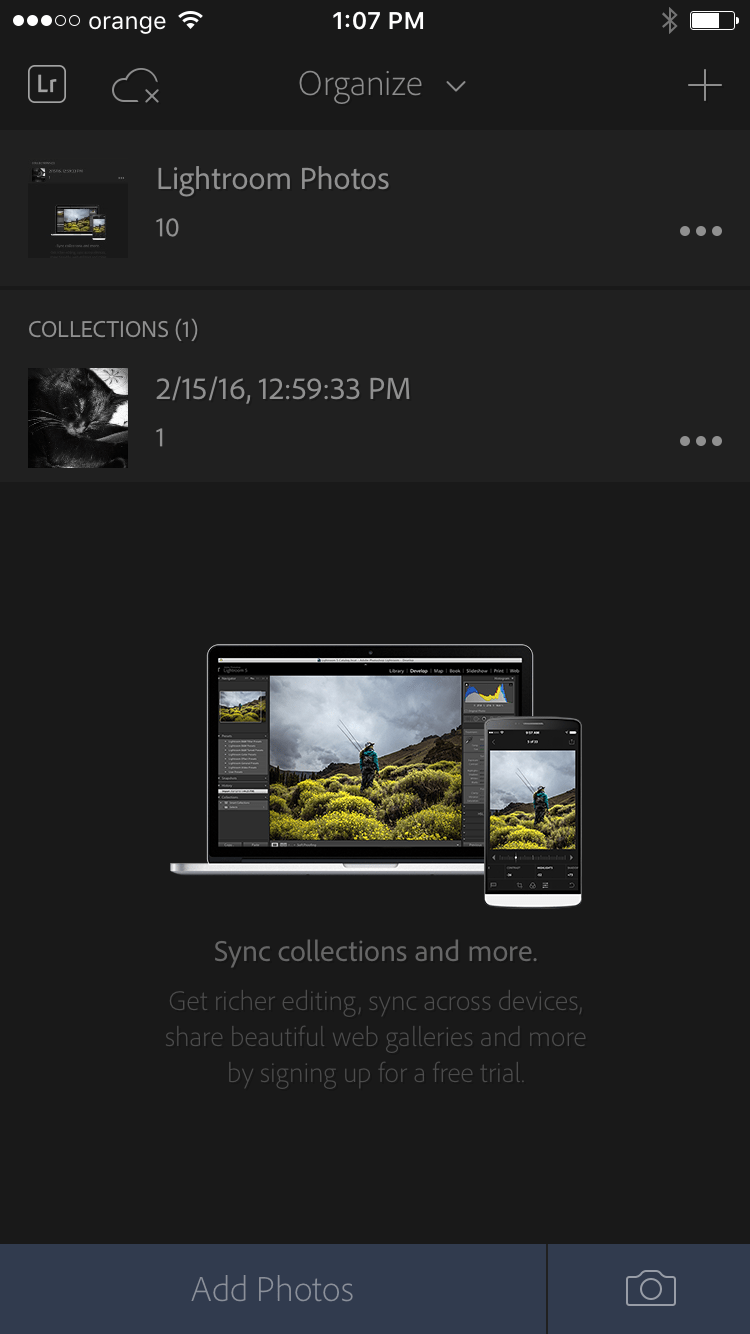The image size is (750, 1334).
Task: Tap the Wi-Fi status bar icon
Action: click(x=188, y=20)
